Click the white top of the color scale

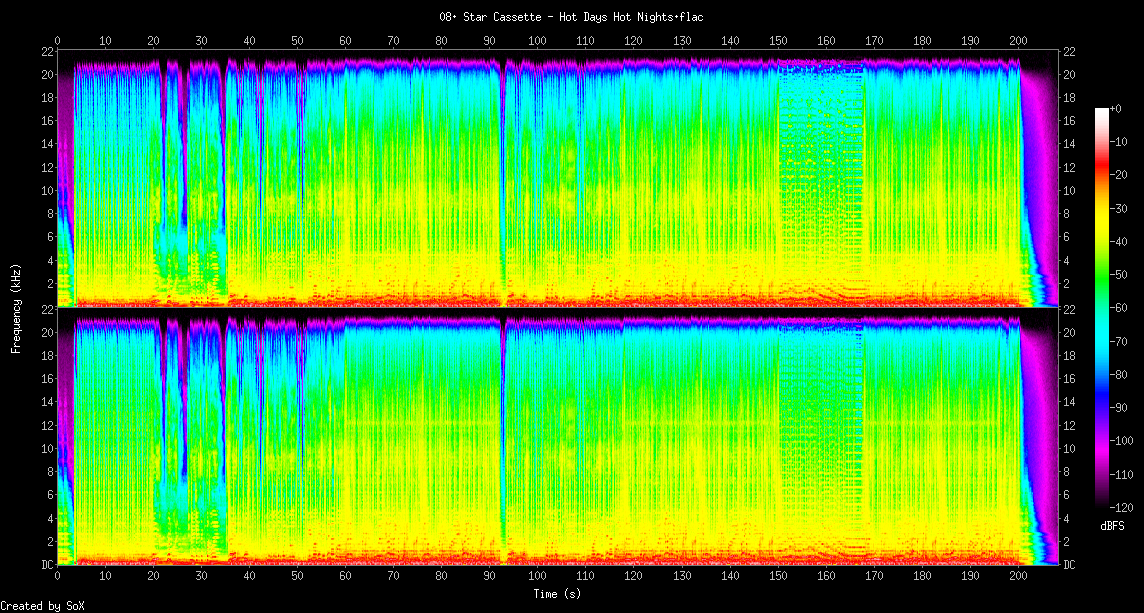pos(1102,111)
